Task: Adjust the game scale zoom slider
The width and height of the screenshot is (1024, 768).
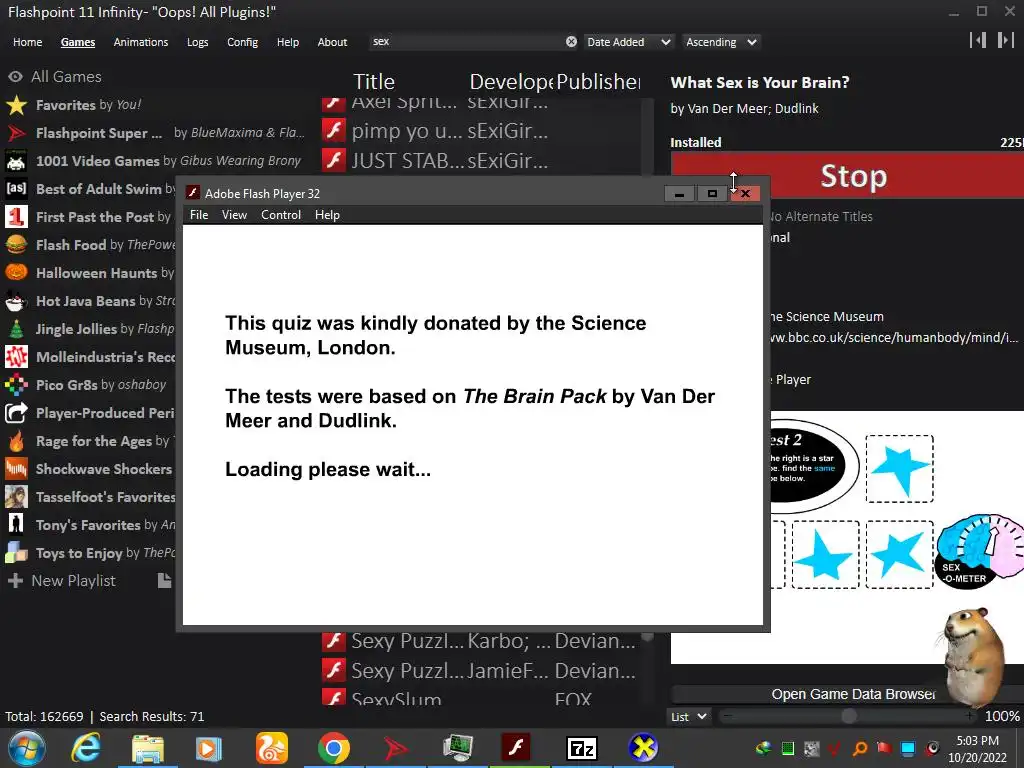Action: pyautogui.click(x=849, y=716)
